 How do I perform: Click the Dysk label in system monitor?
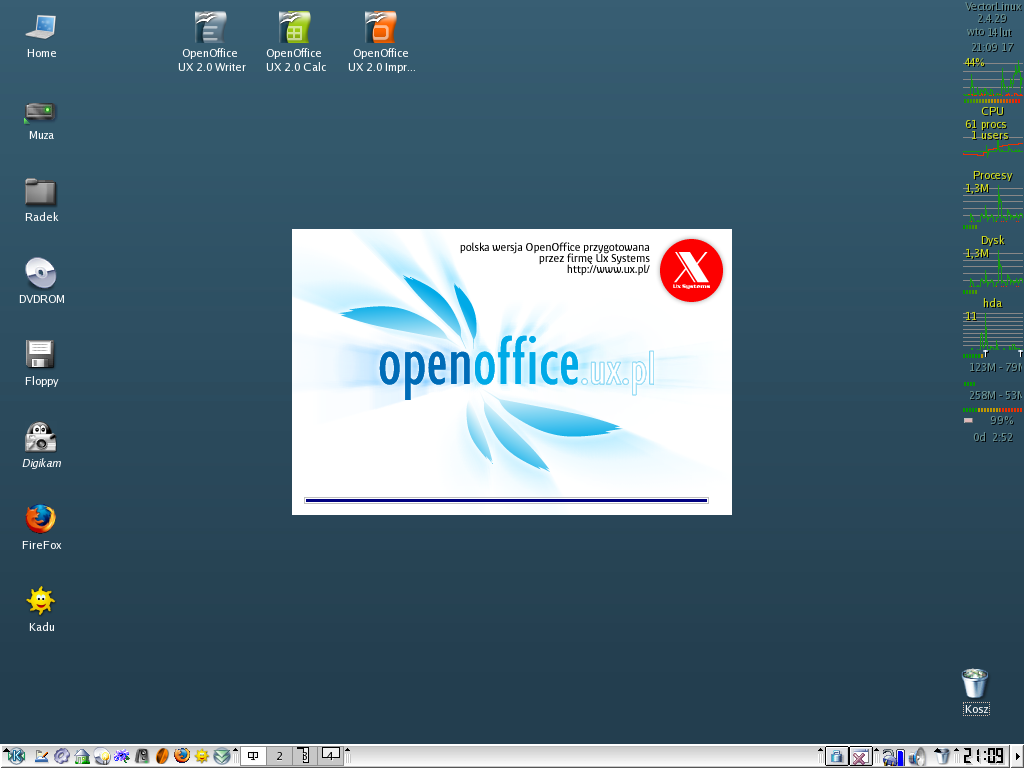tap(993, 240)
